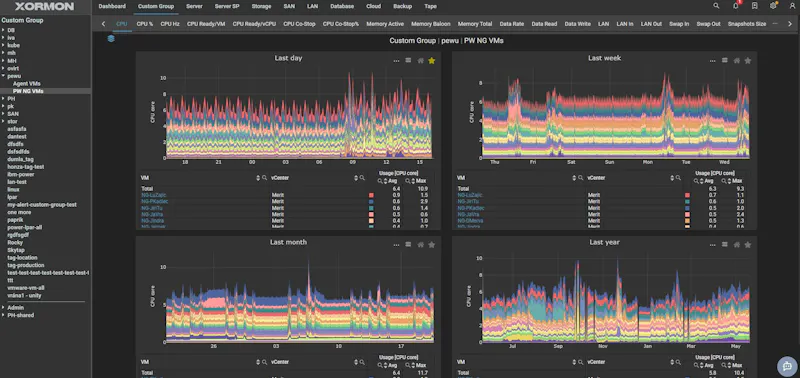This screenshot has width=800, height=378.
Task: Expand the PH-shared group in the tree
Action: (x=3, y=315)
